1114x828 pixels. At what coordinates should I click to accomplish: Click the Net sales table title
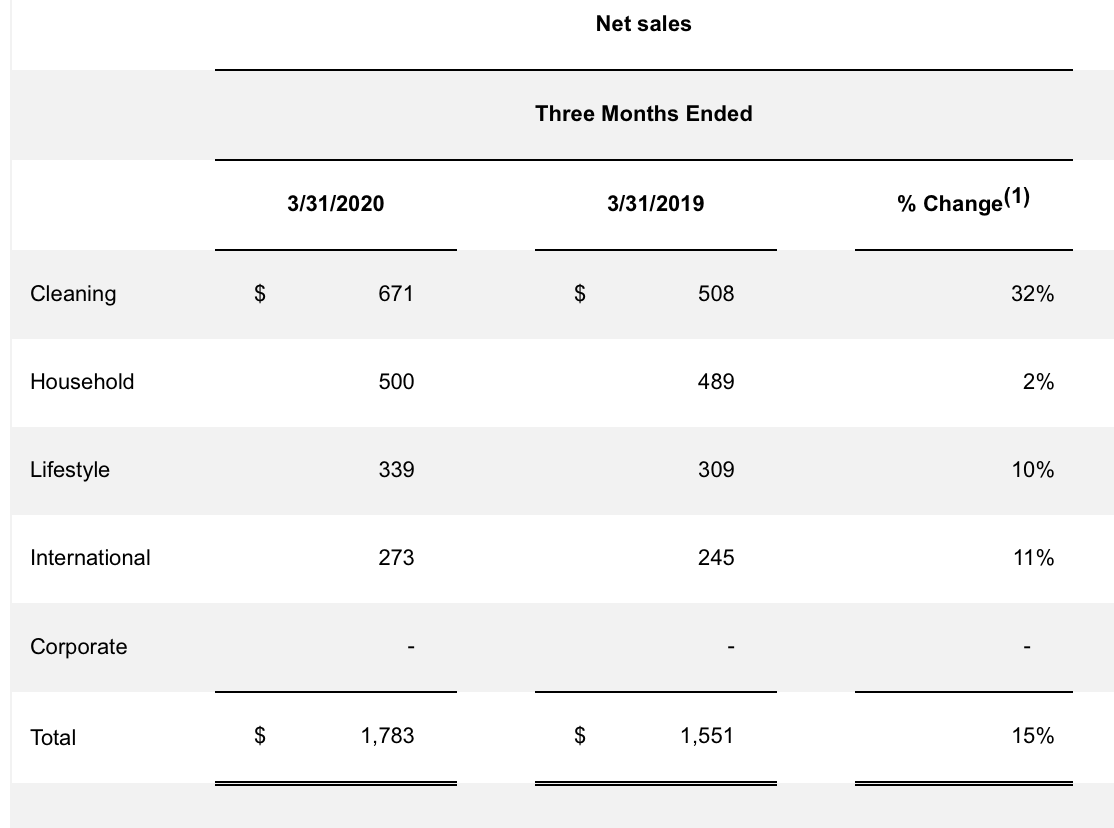pyautogui.click(x=643, y=24)
